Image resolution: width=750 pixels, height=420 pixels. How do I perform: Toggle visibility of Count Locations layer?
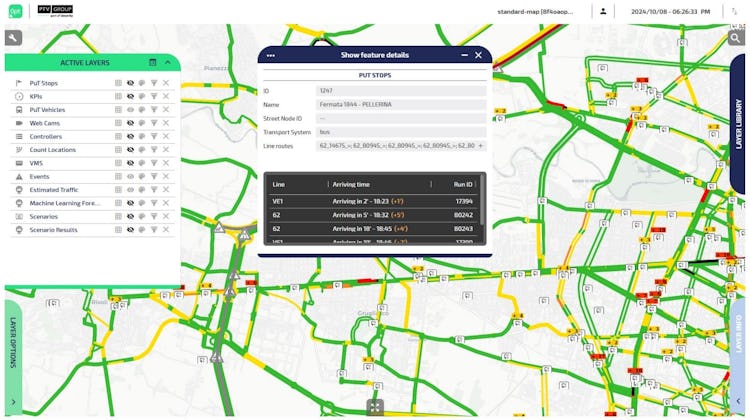pos(130,150)
